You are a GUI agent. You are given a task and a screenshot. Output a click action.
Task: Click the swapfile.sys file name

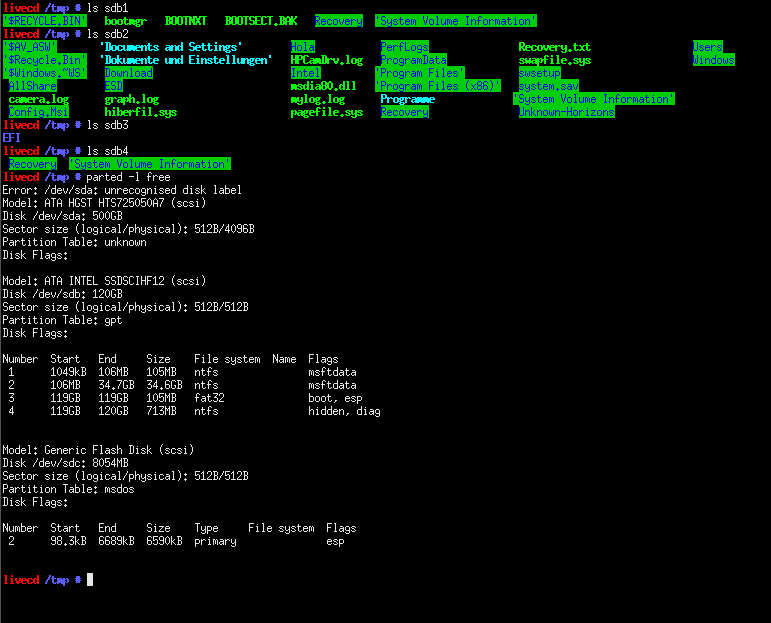tap(555, 60)
